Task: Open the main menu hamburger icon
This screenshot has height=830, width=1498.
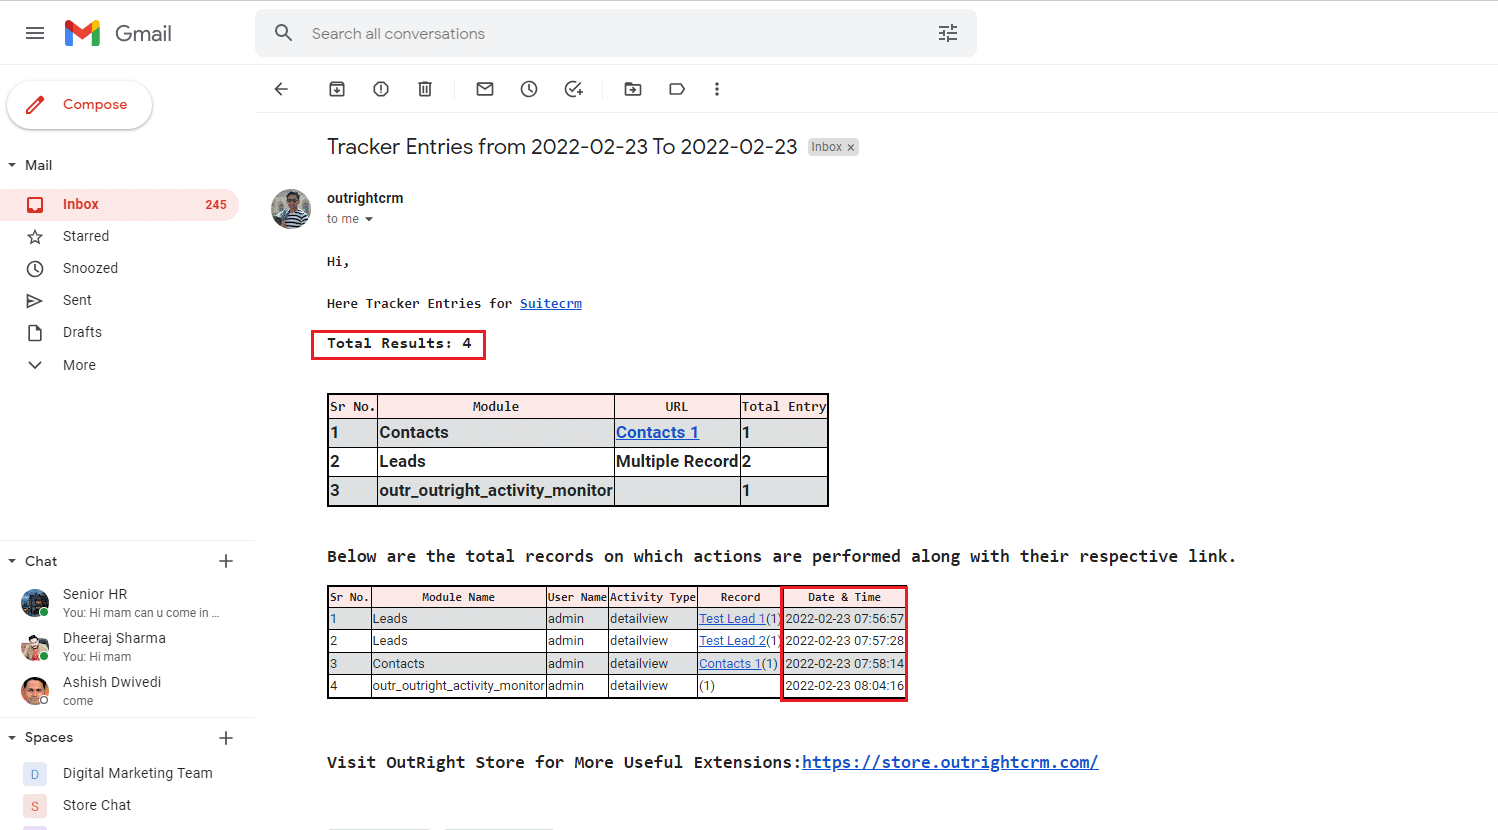Action: 35,33
